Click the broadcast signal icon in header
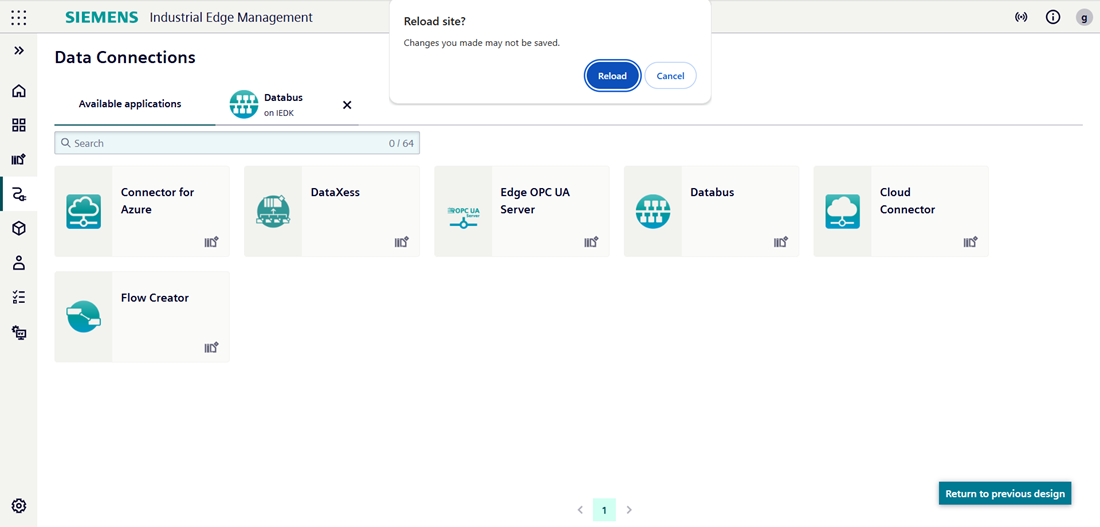 pos(1021,18)
